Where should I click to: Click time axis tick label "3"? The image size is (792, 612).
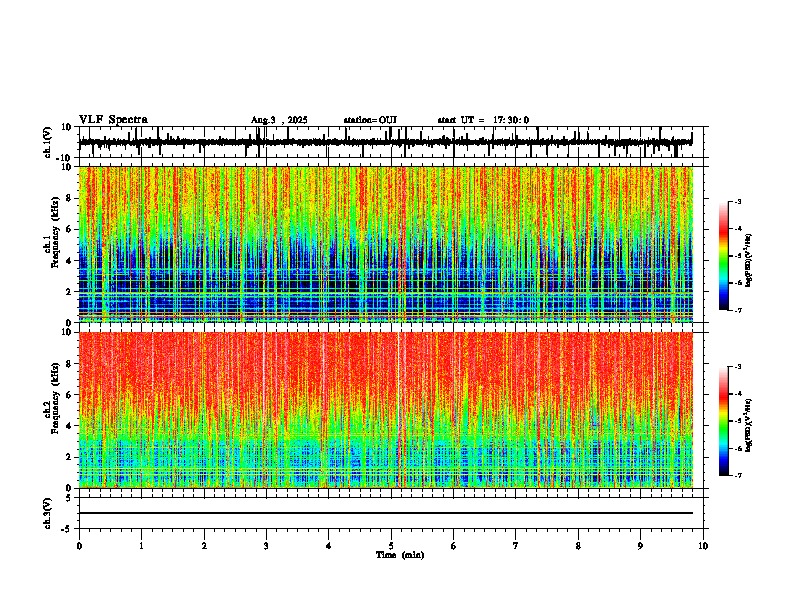[x=266, y=546]
